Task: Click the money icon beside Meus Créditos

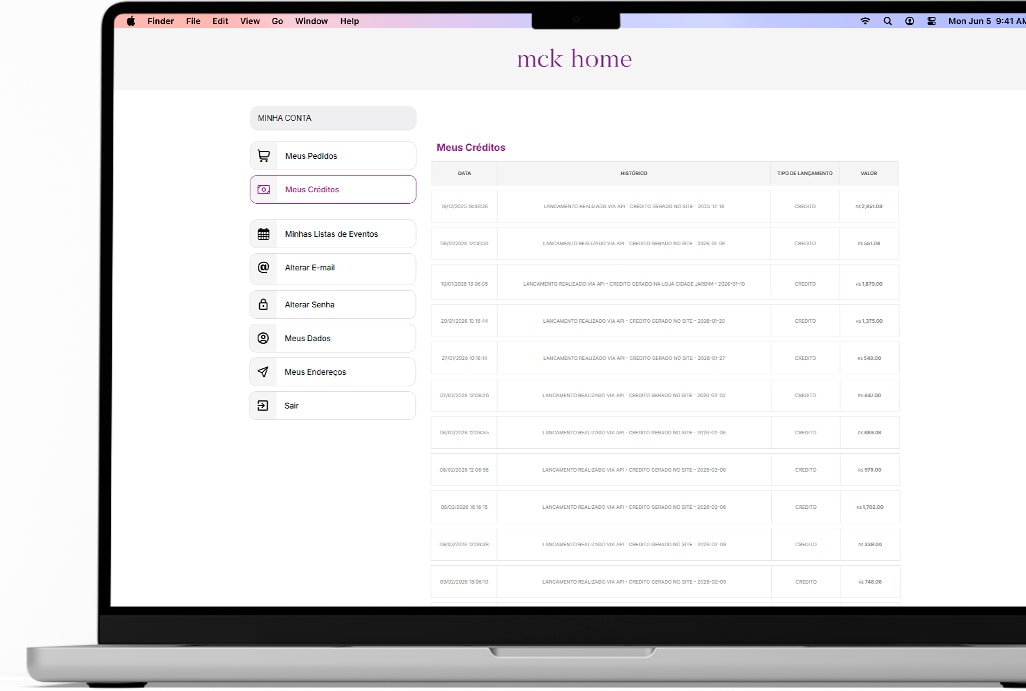Action: [x=264, y=190]
